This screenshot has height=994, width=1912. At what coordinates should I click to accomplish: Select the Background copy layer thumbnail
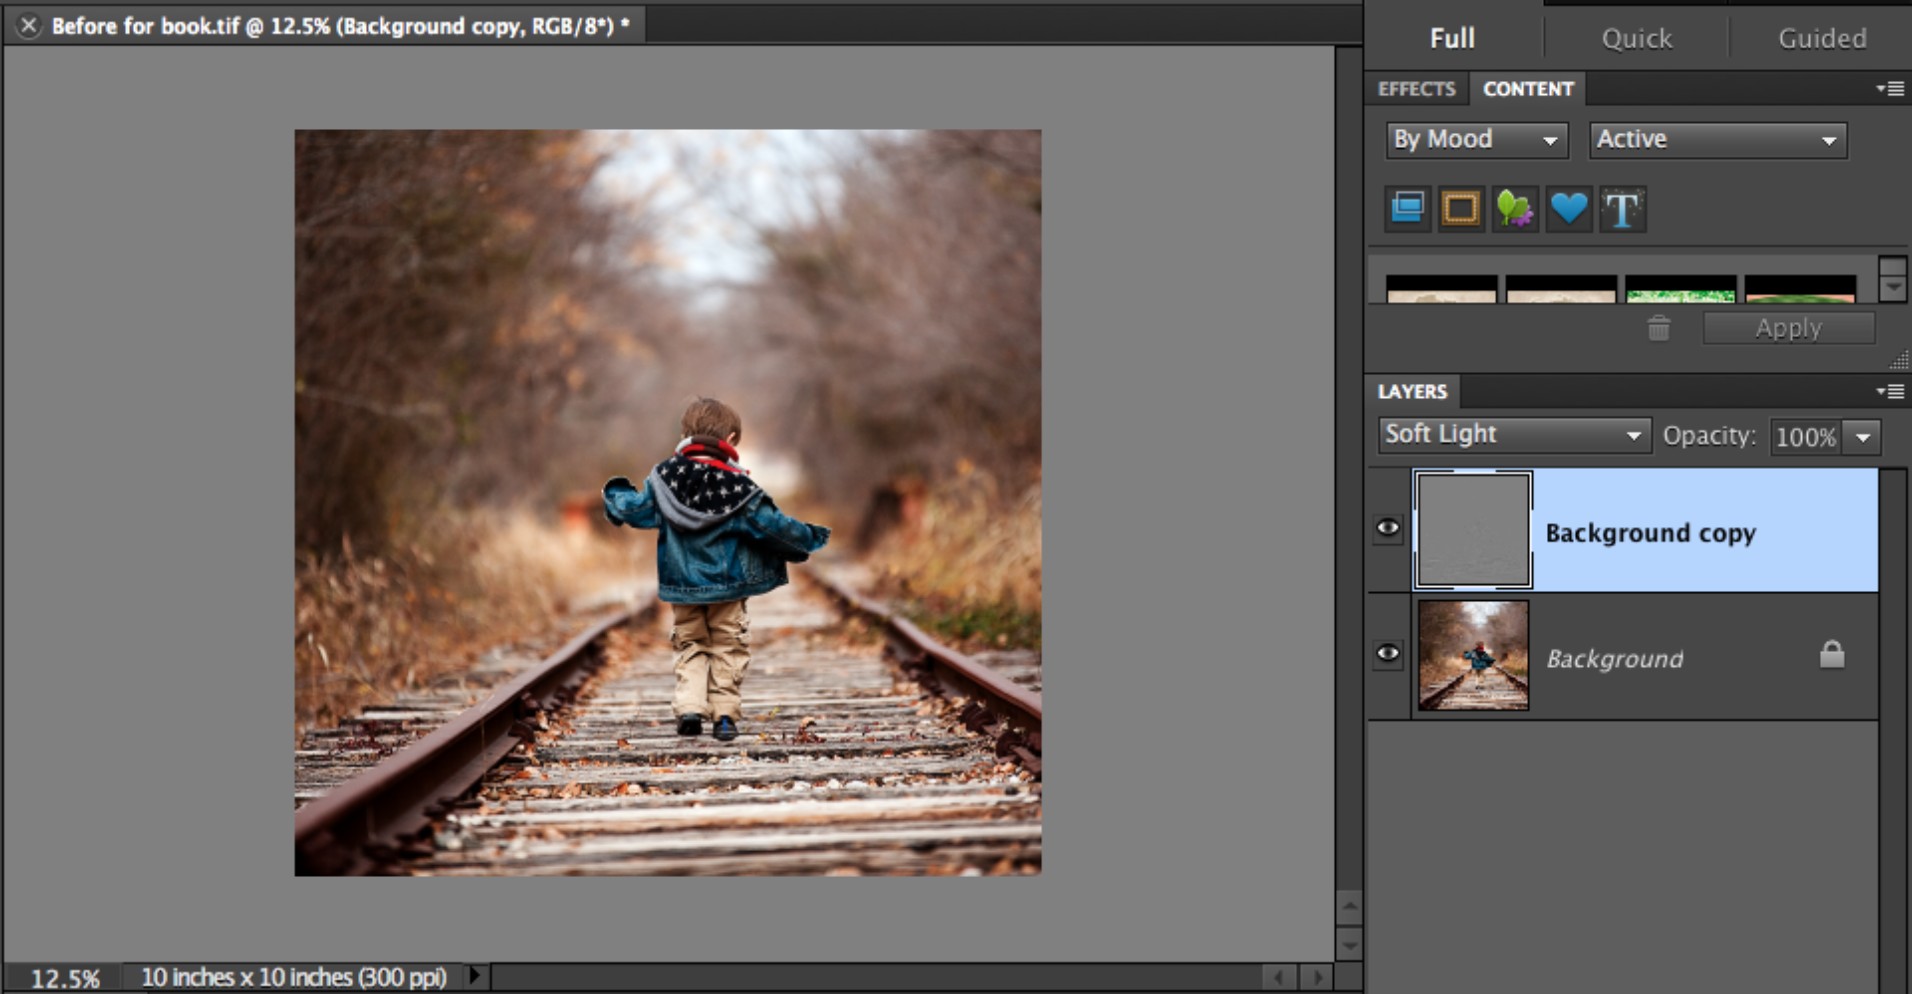click(1473, 530)
